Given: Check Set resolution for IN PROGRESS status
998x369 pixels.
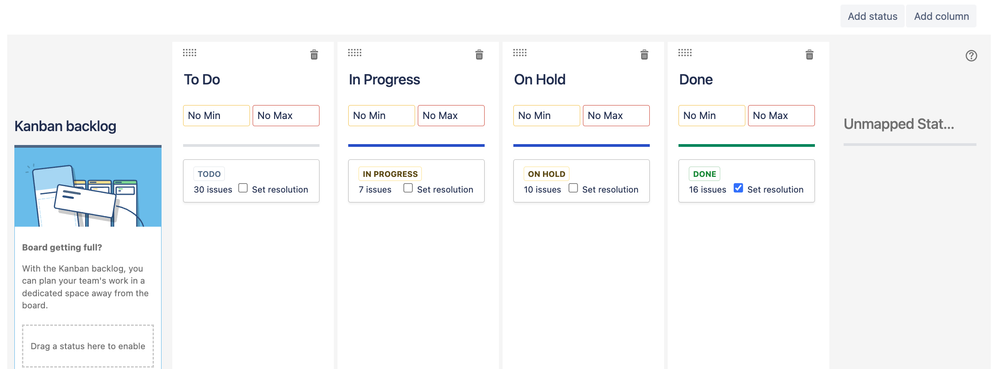Looking at the screenshot, I should pyautogui.click(x=408, y=188).
